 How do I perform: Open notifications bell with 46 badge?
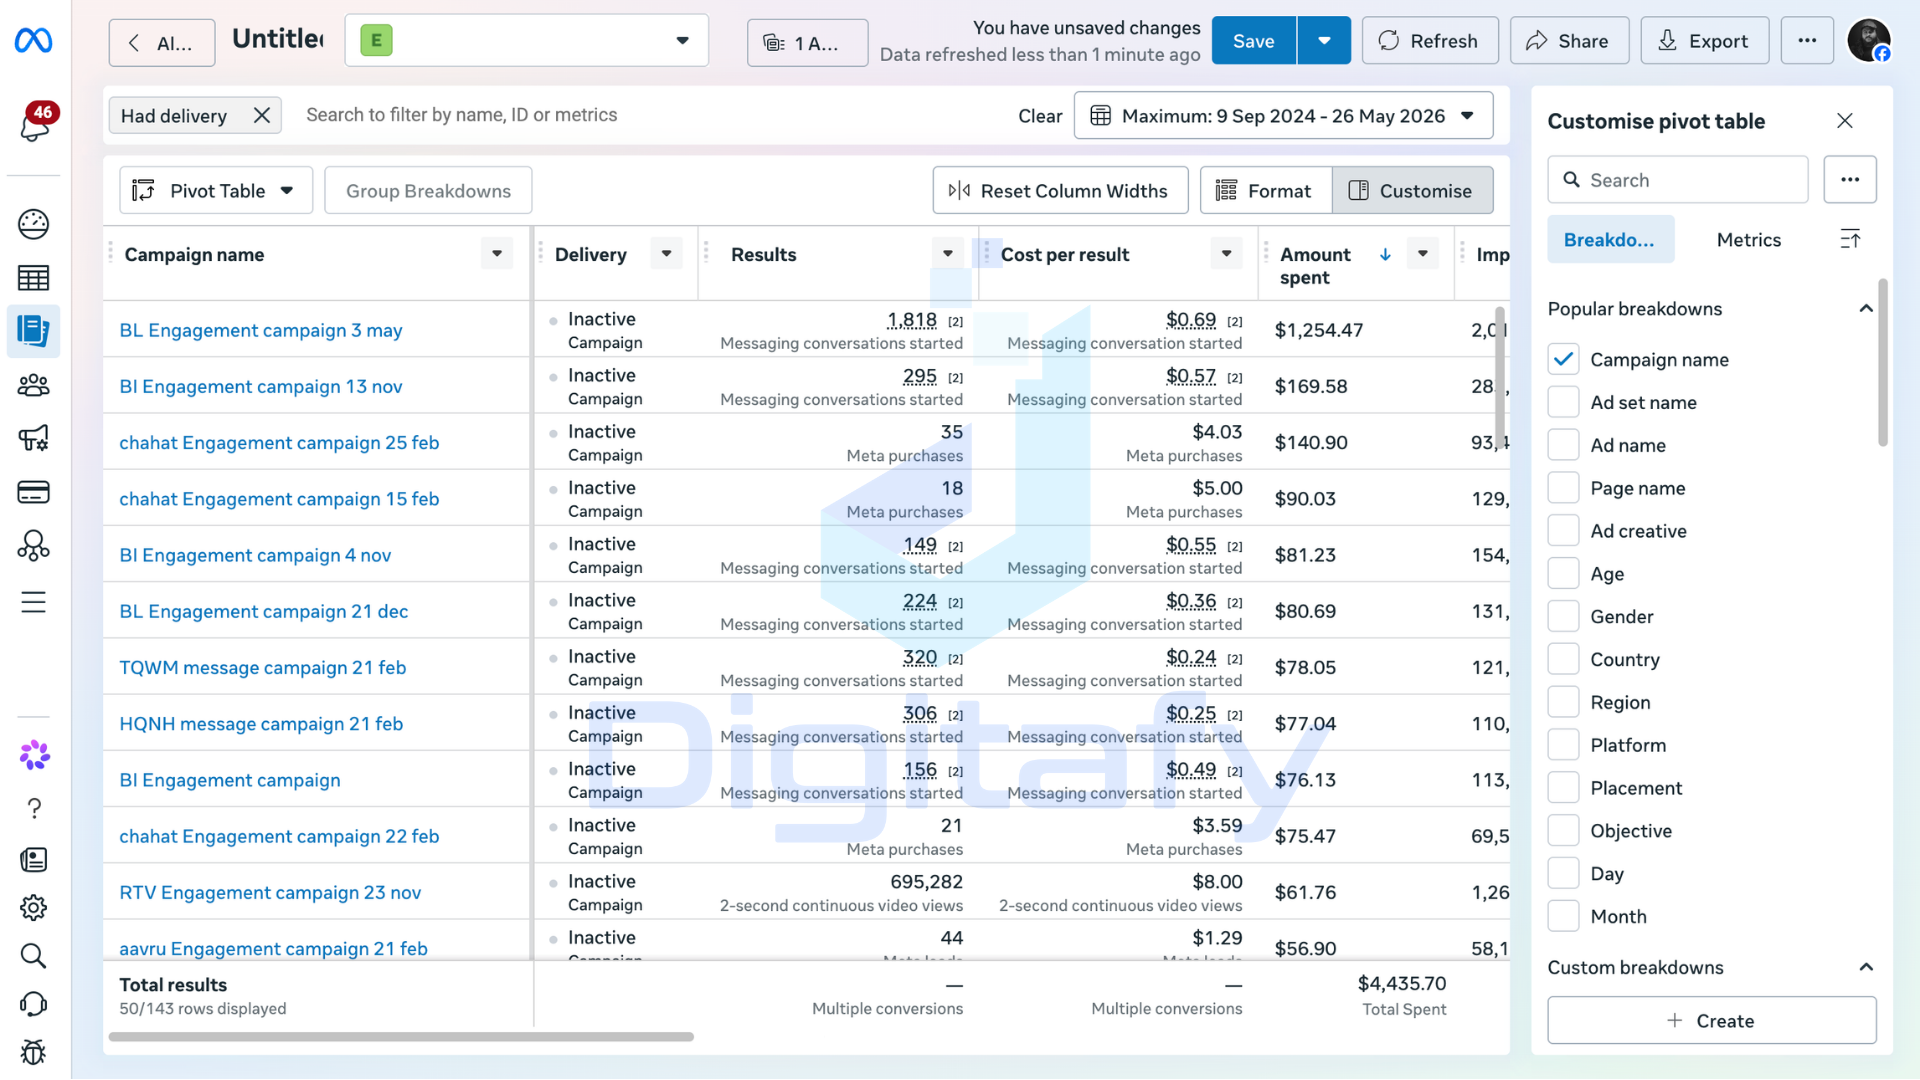click(35, 123)
